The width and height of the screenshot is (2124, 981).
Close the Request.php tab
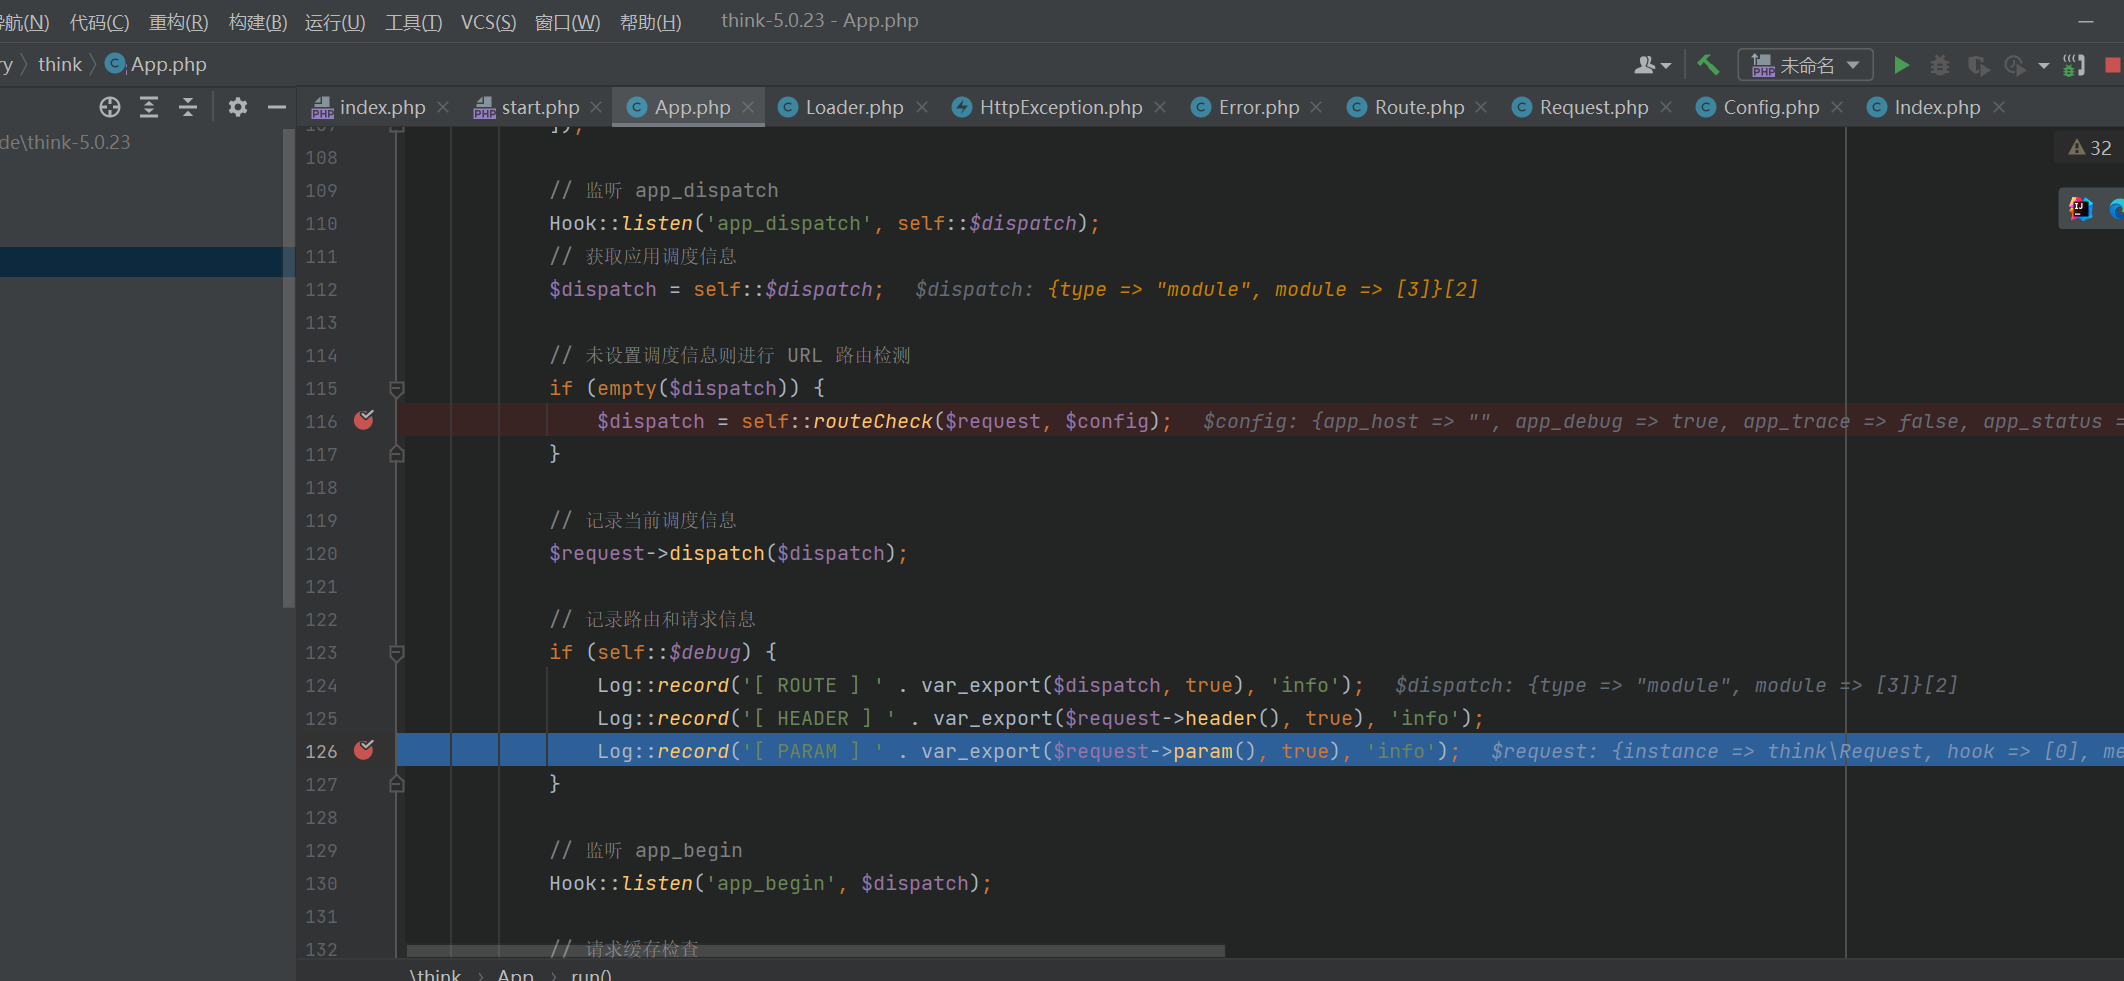[x=1666, y=107]
